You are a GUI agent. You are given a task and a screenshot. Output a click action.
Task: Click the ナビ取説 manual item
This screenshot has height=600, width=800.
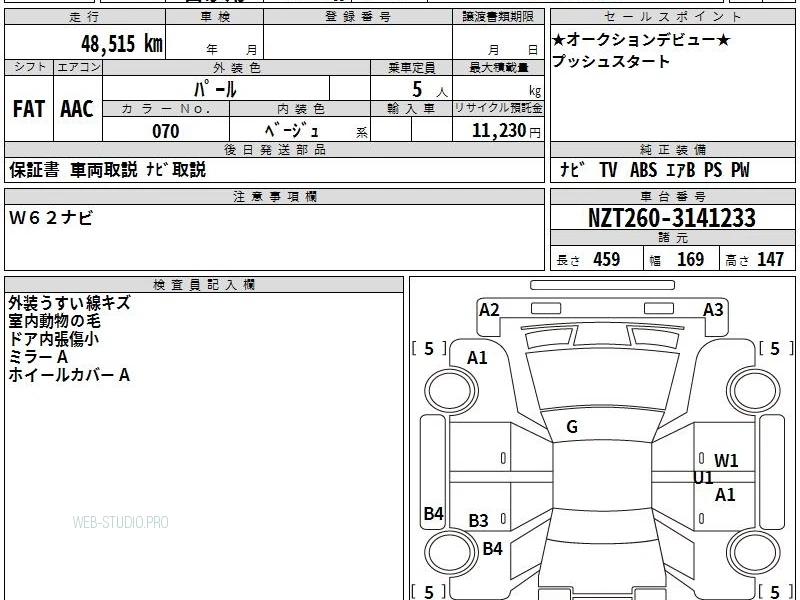tap(176, 169)
